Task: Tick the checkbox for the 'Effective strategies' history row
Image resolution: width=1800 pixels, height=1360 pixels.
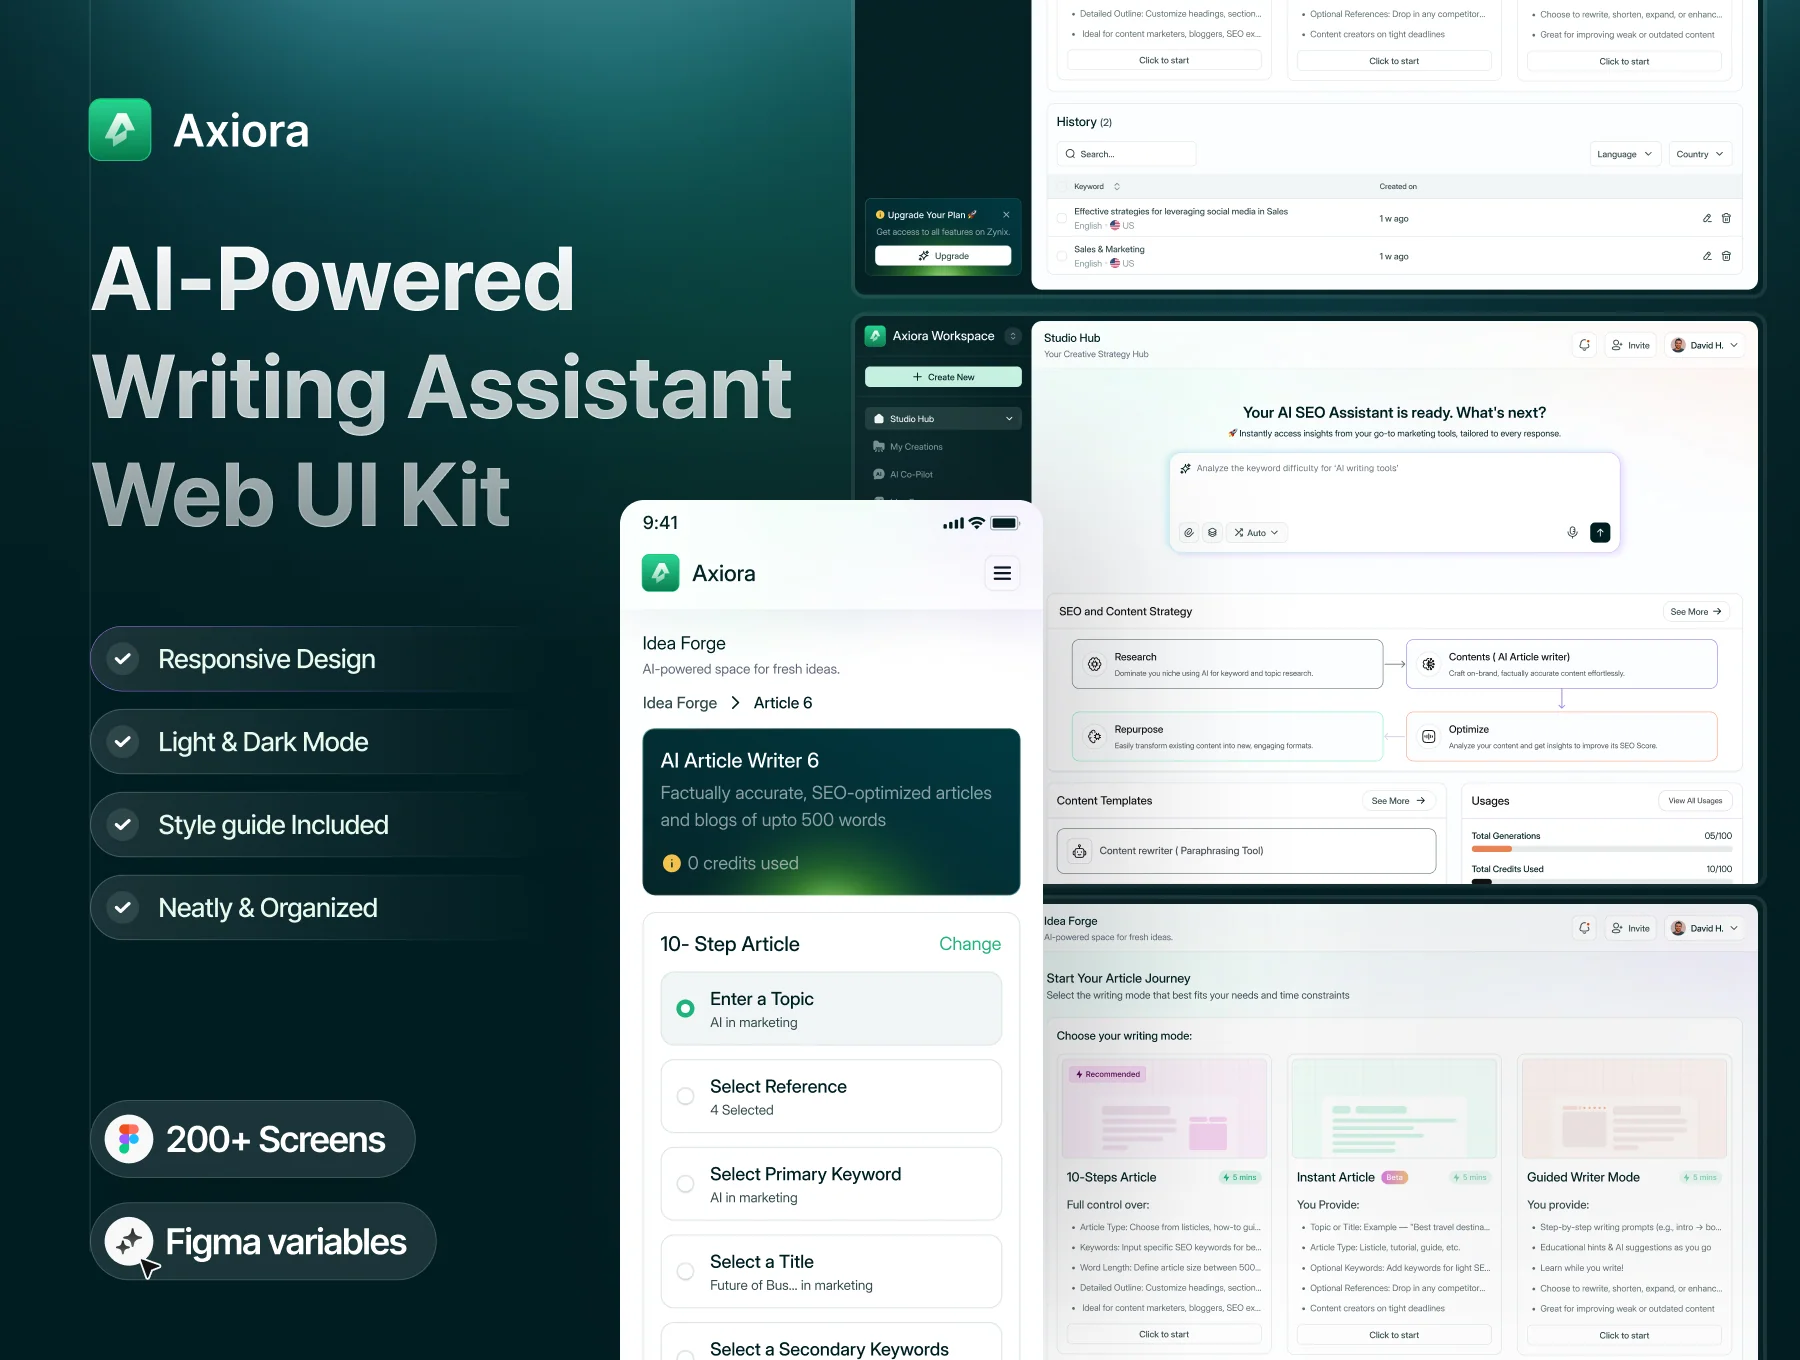Action: point(1062,218)
